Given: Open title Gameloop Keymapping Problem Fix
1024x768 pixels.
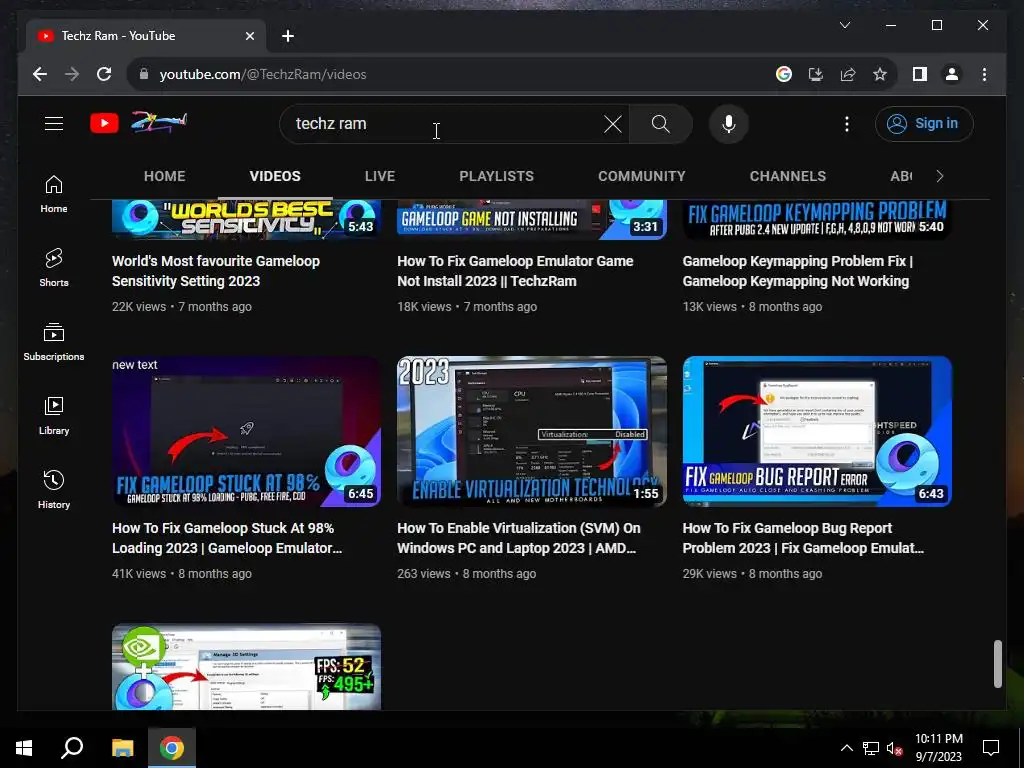Looking at the screenshot, I should pyautogui.click(x=797, y=271).
